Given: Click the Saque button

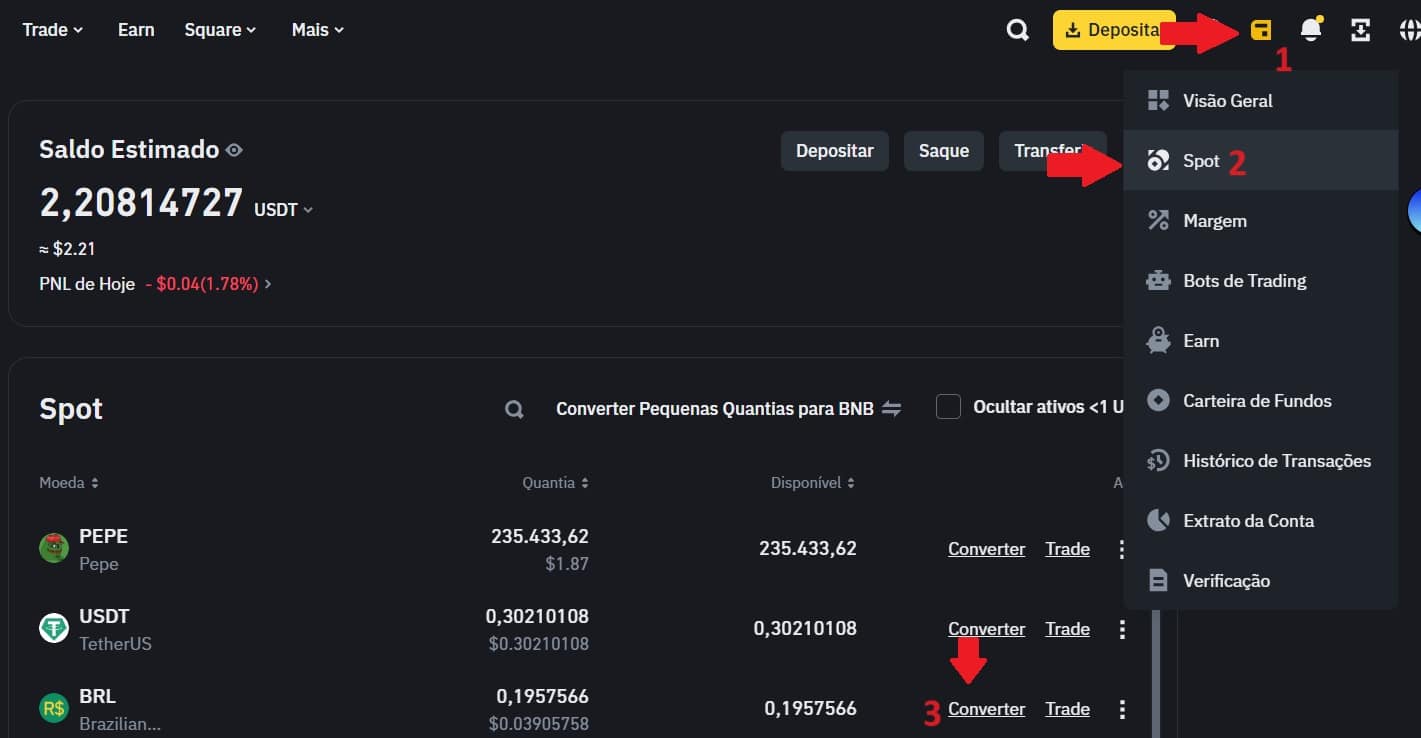Looking at the screenshot, I should [x=944, y=151].
